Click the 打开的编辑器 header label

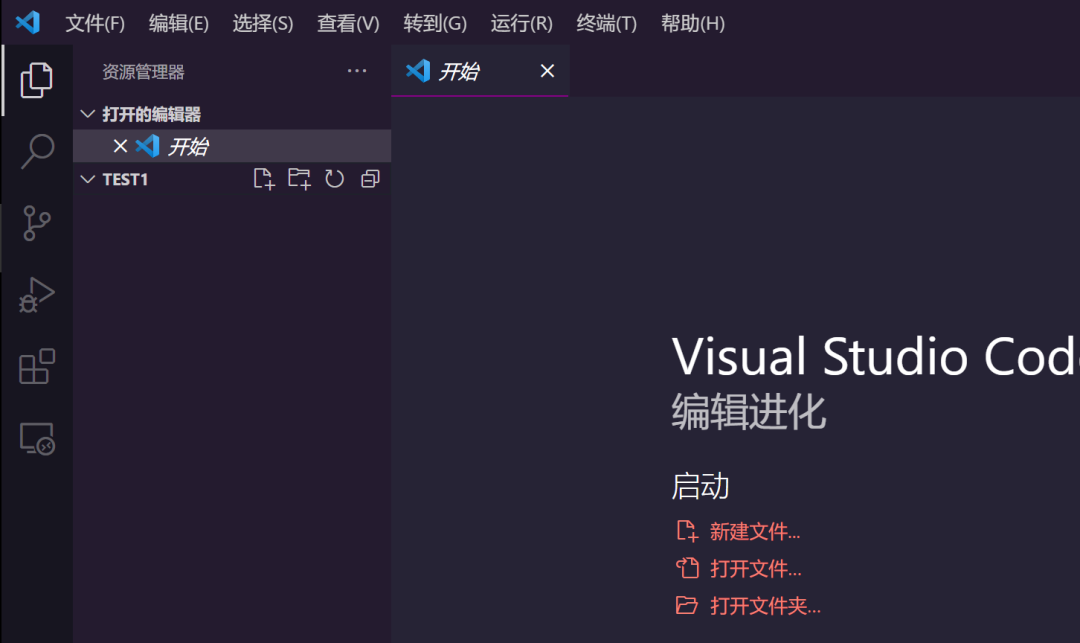click(152, 114)
